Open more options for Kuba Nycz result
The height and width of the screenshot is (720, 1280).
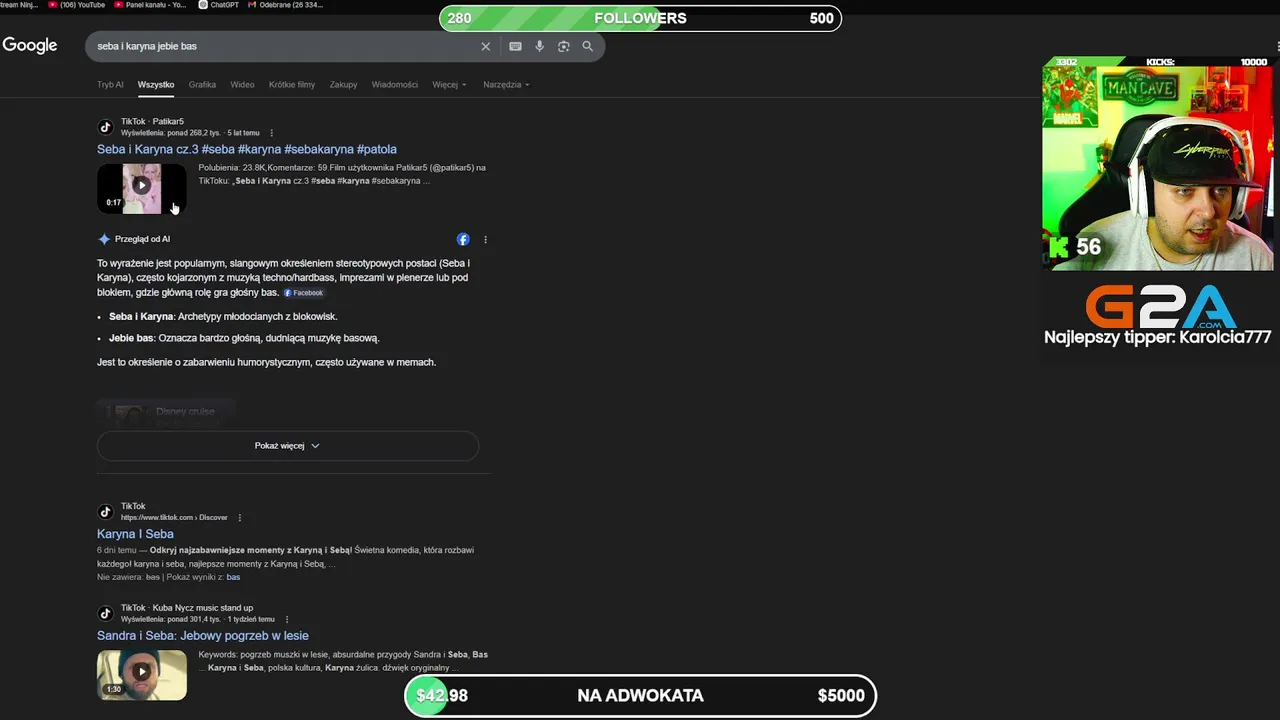tap(287, 619)
